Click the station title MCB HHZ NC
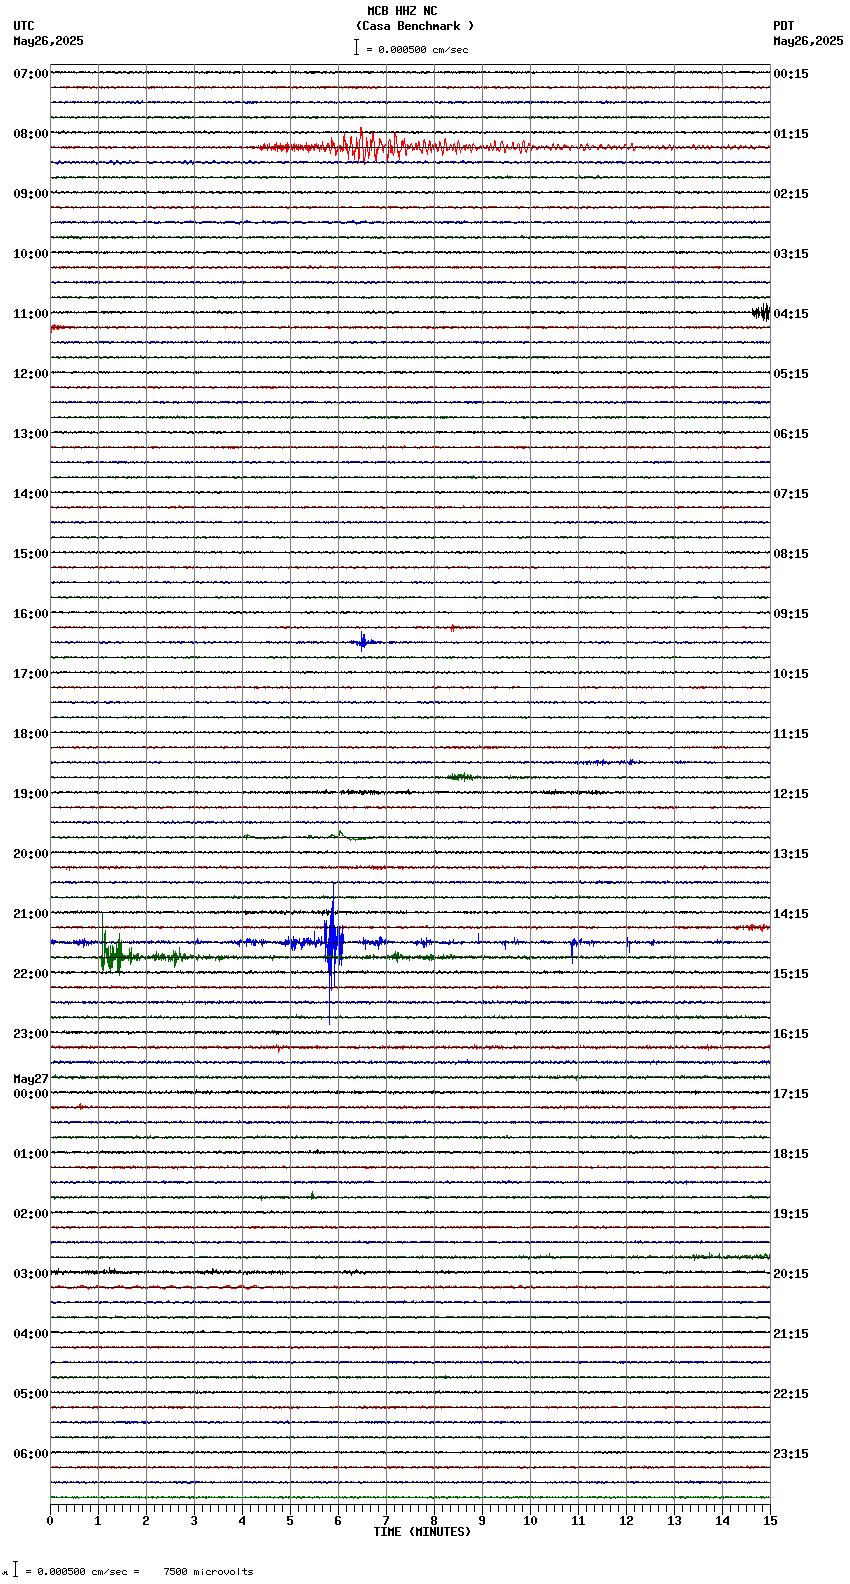 coord(402,11)
